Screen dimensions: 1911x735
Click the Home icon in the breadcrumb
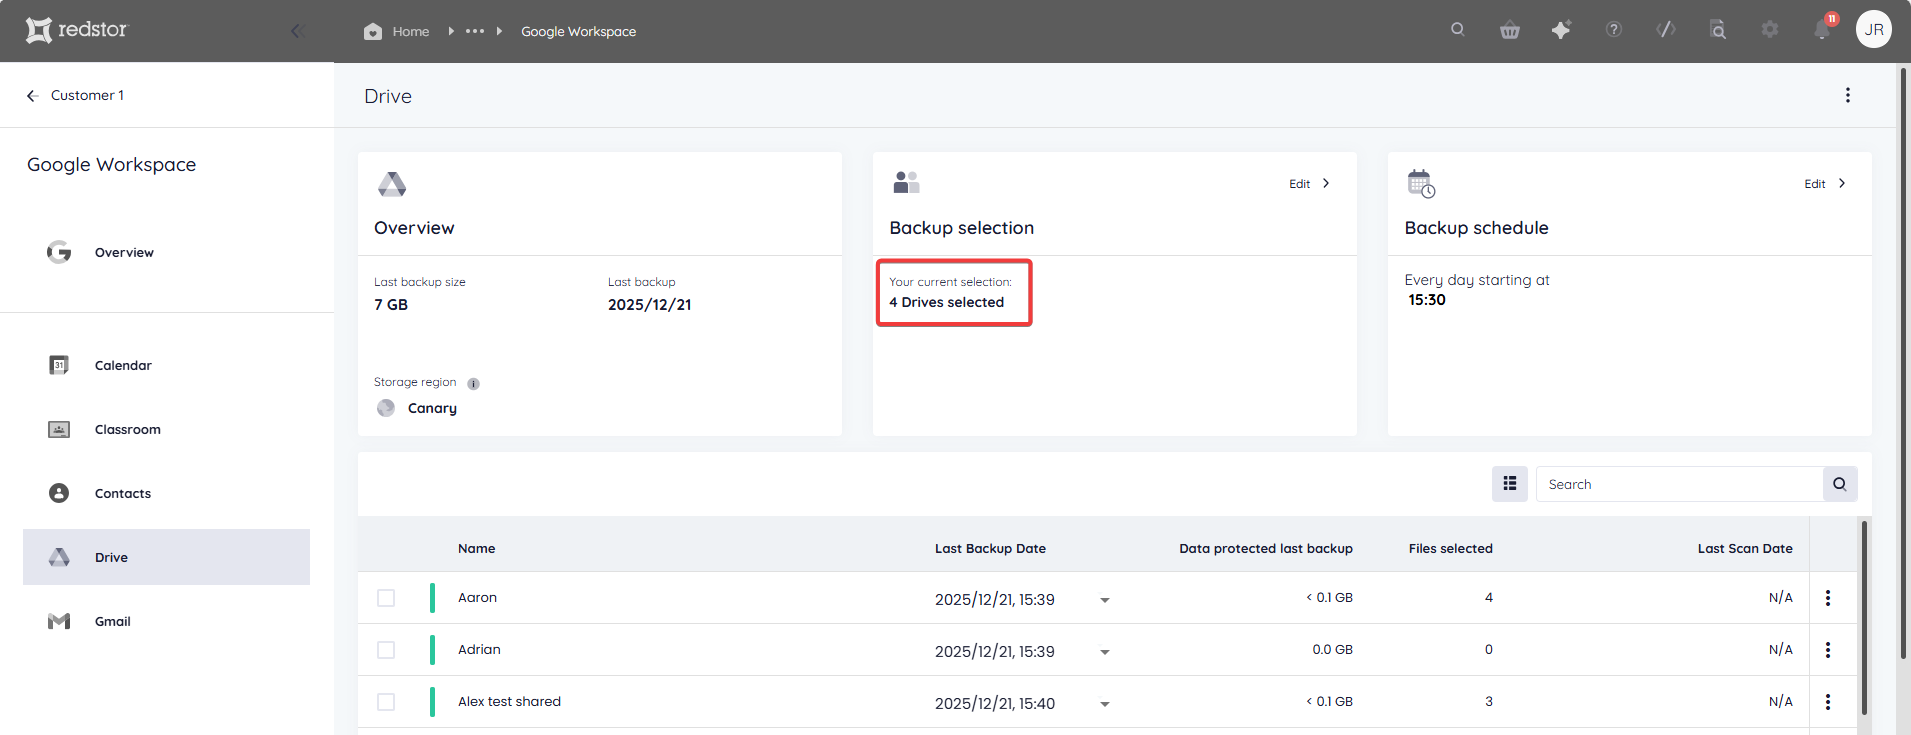373,31
